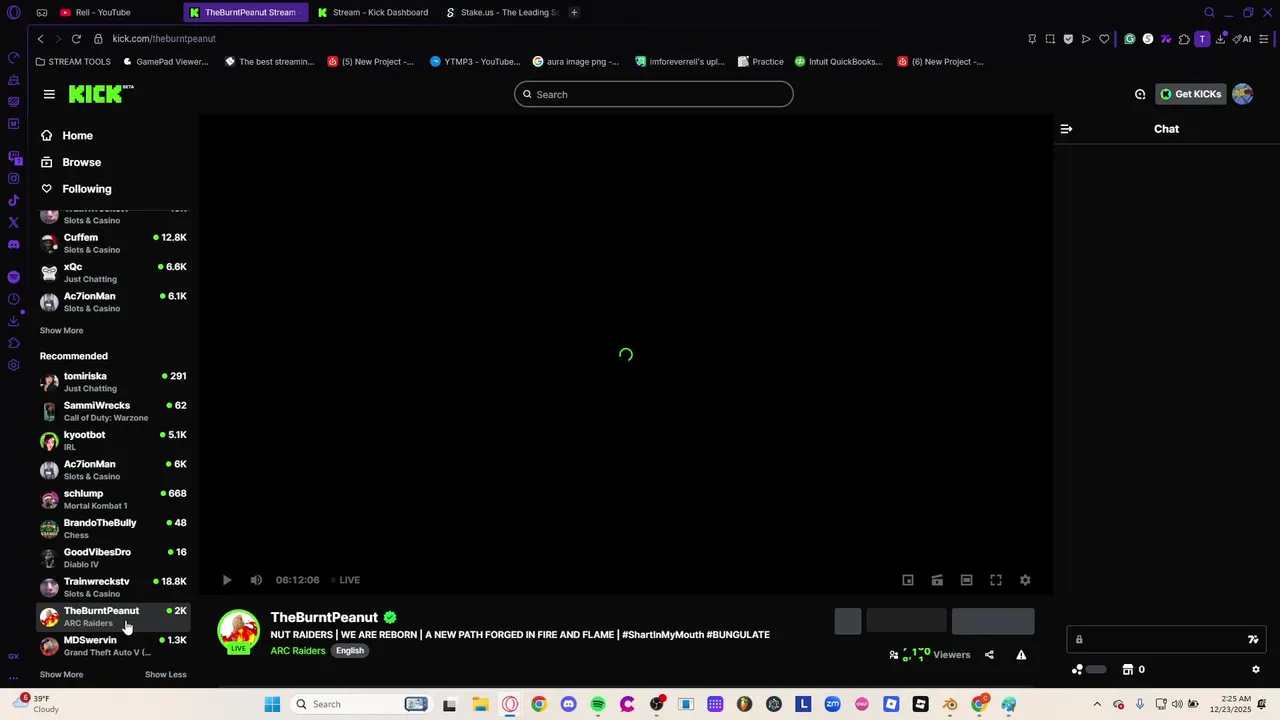Focus the Kick search box
This screenshot has height=720, width=1280.
coord(654,94)
